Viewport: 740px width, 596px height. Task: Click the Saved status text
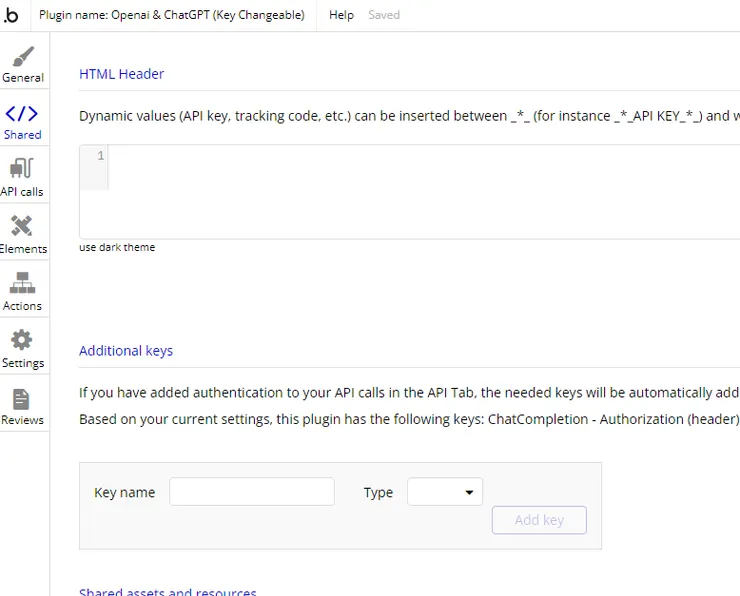[x=384, y=15]
